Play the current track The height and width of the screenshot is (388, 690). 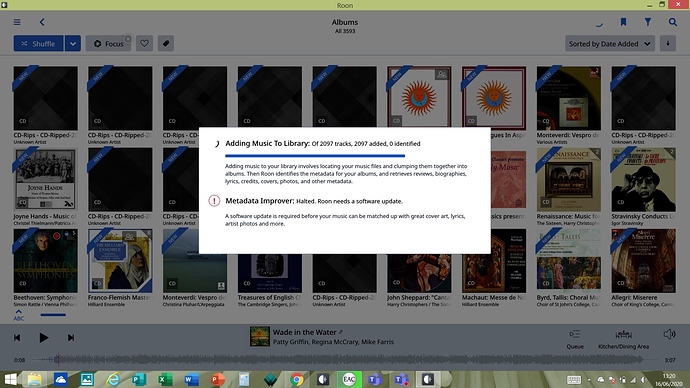pos(44,337)
